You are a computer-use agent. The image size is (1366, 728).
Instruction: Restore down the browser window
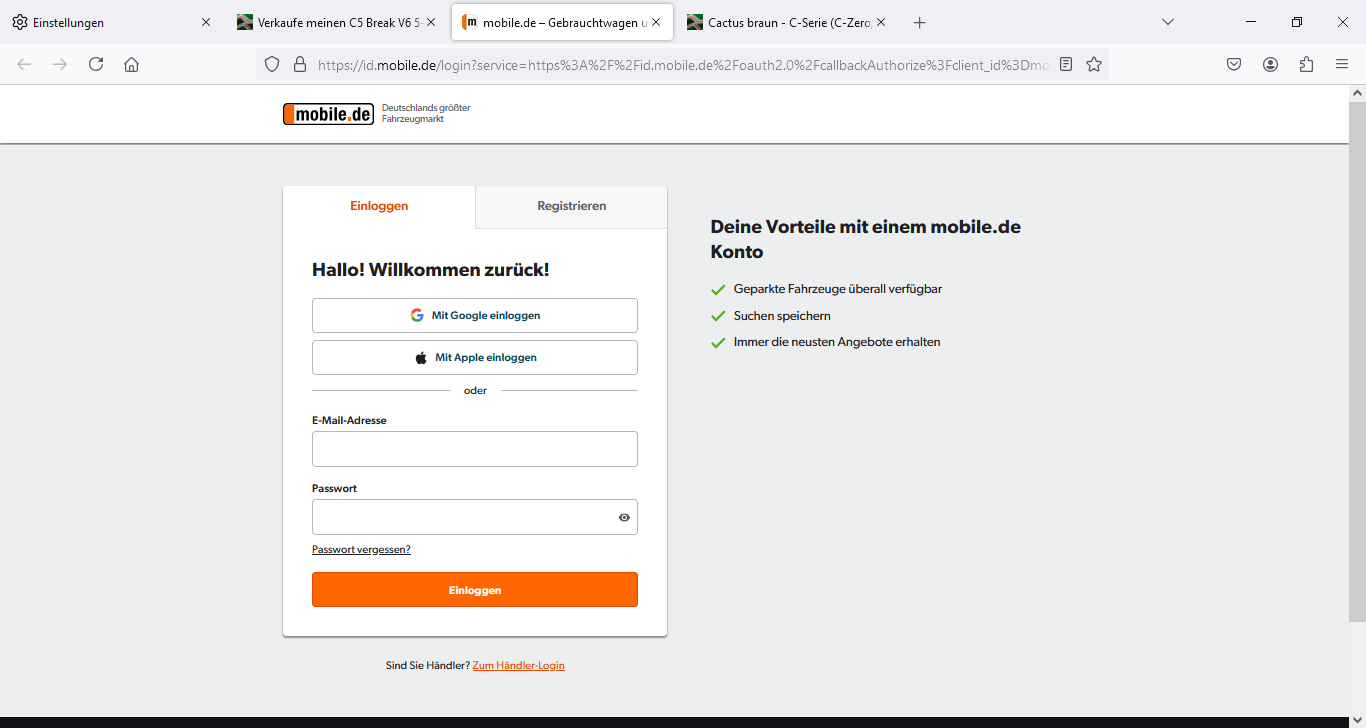pyautogui.click(x=1297, y=22)
